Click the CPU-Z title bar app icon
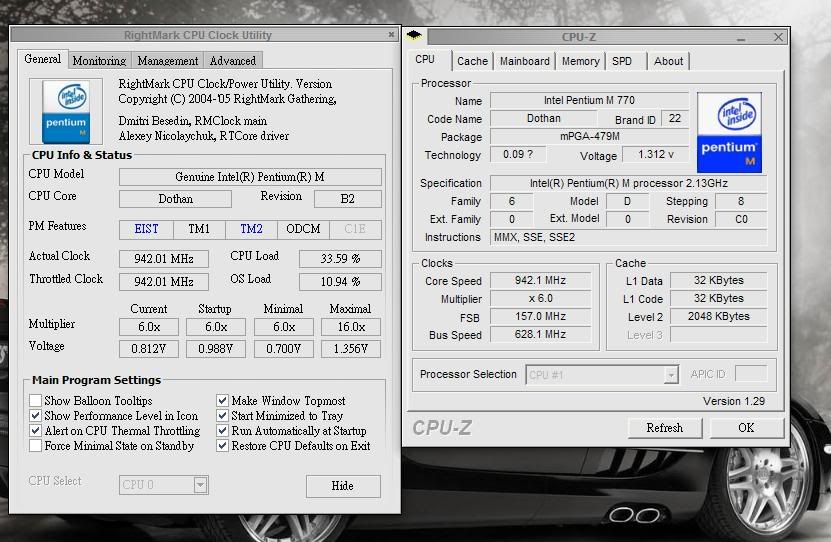831x542 pixels. 414,35
